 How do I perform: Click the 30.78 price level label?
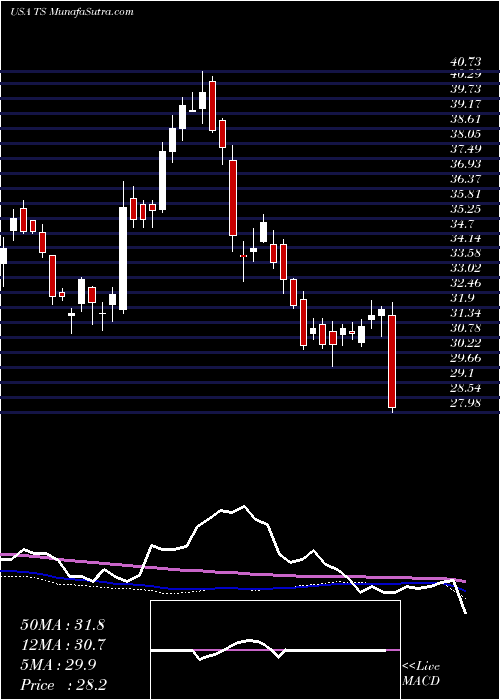[x=465, y=328]
